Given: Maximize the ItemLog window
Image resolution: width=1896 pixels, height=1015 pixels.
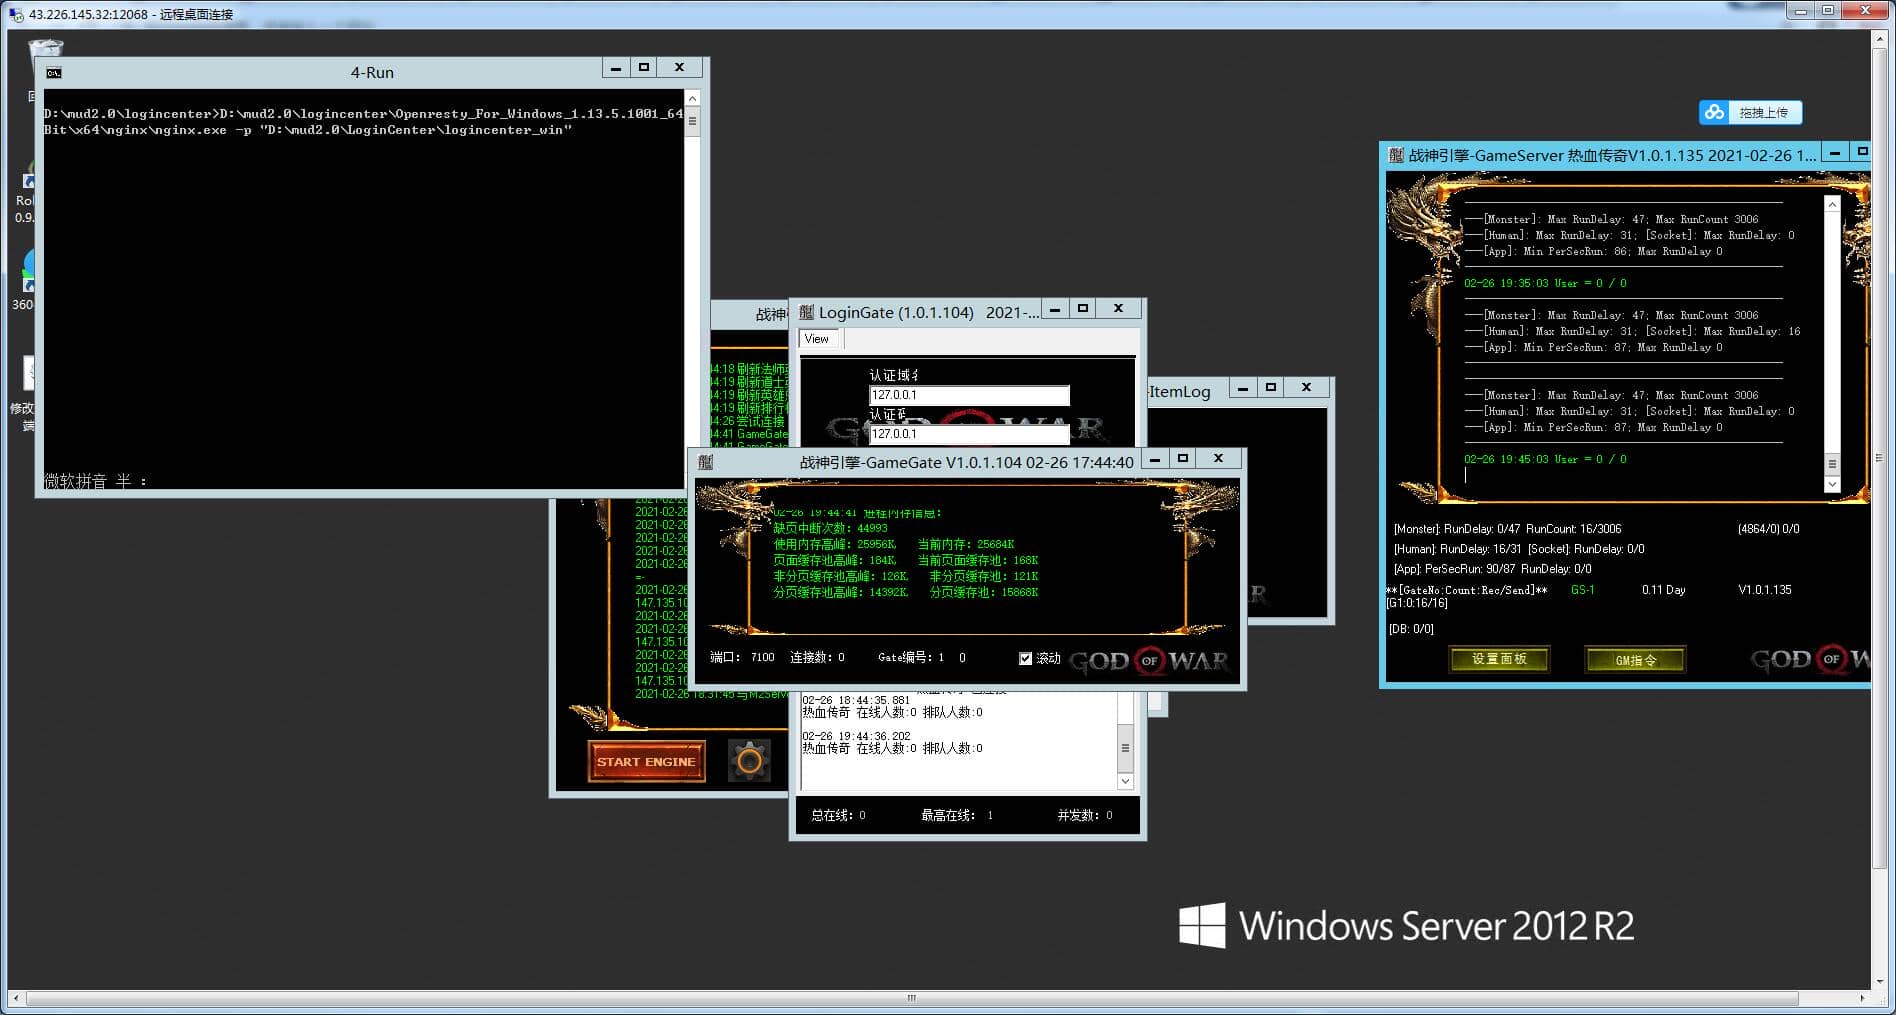Looking at the screenshot, I should click(x=1271, y=388).
